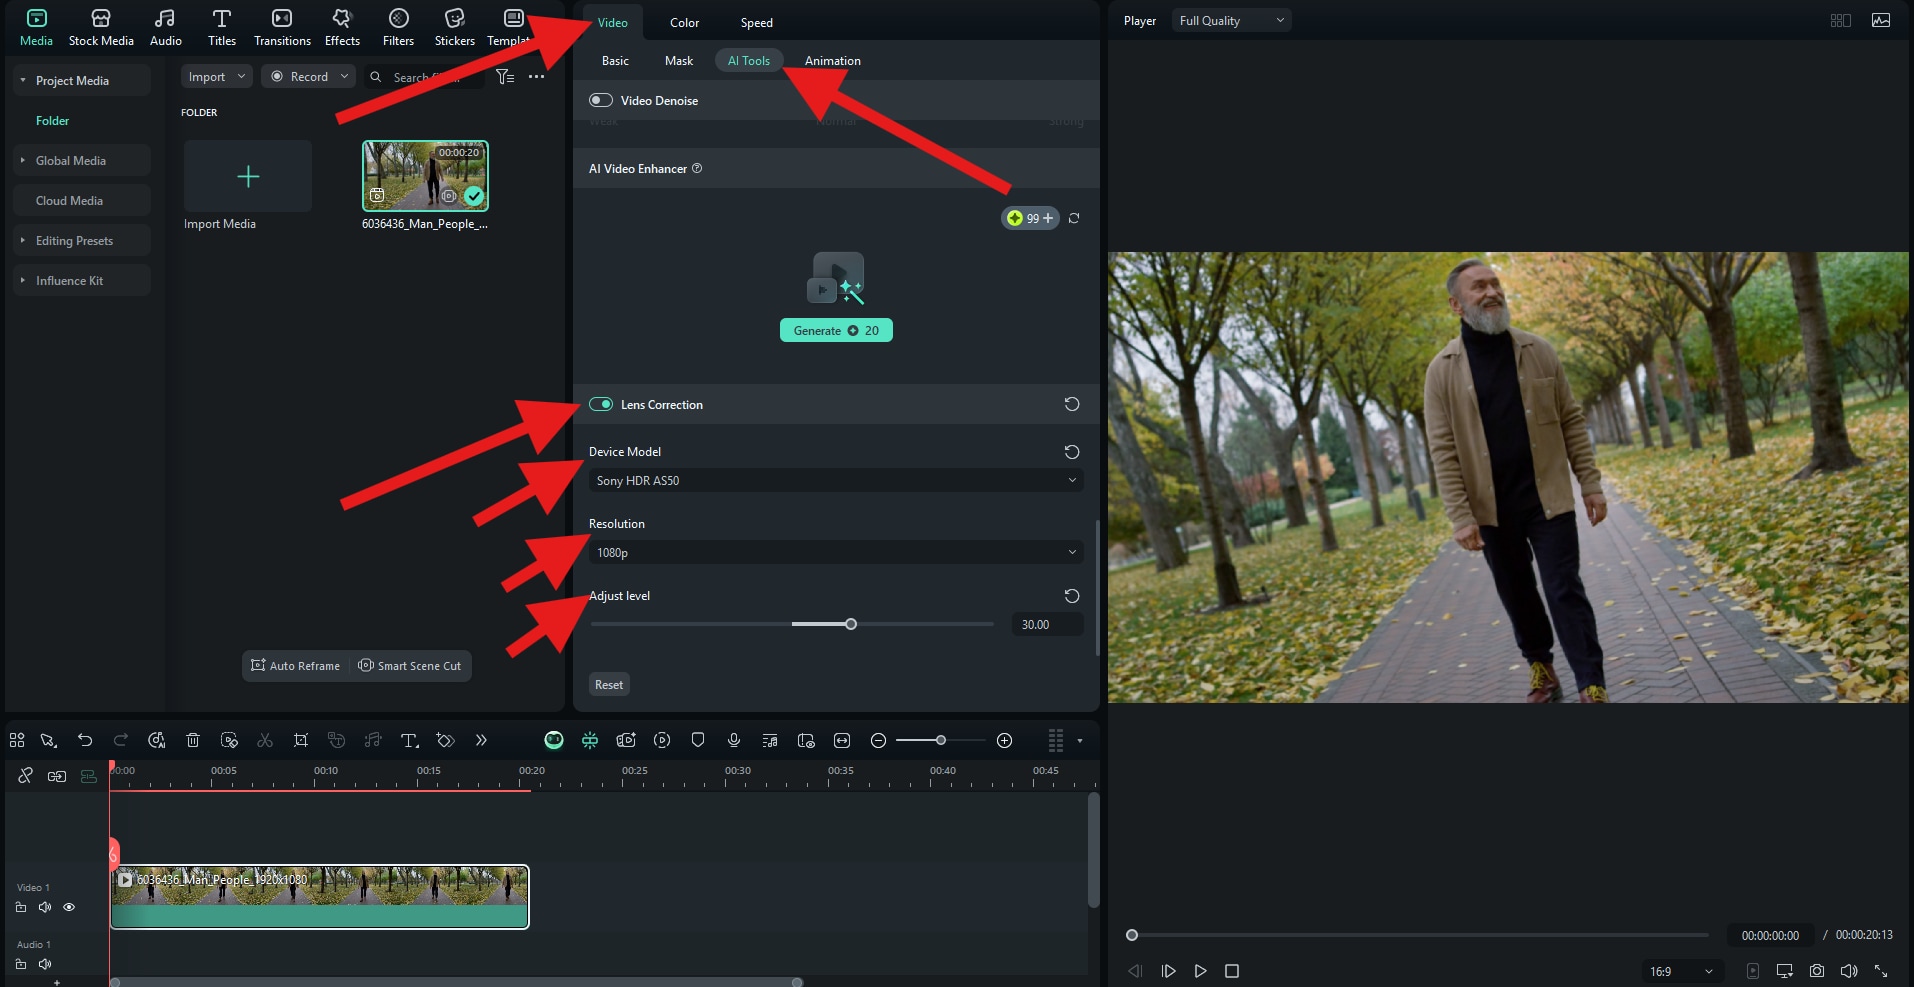Open Cloud Media section
This screenshot has height=987, width=1914.
tap(82, 200)
